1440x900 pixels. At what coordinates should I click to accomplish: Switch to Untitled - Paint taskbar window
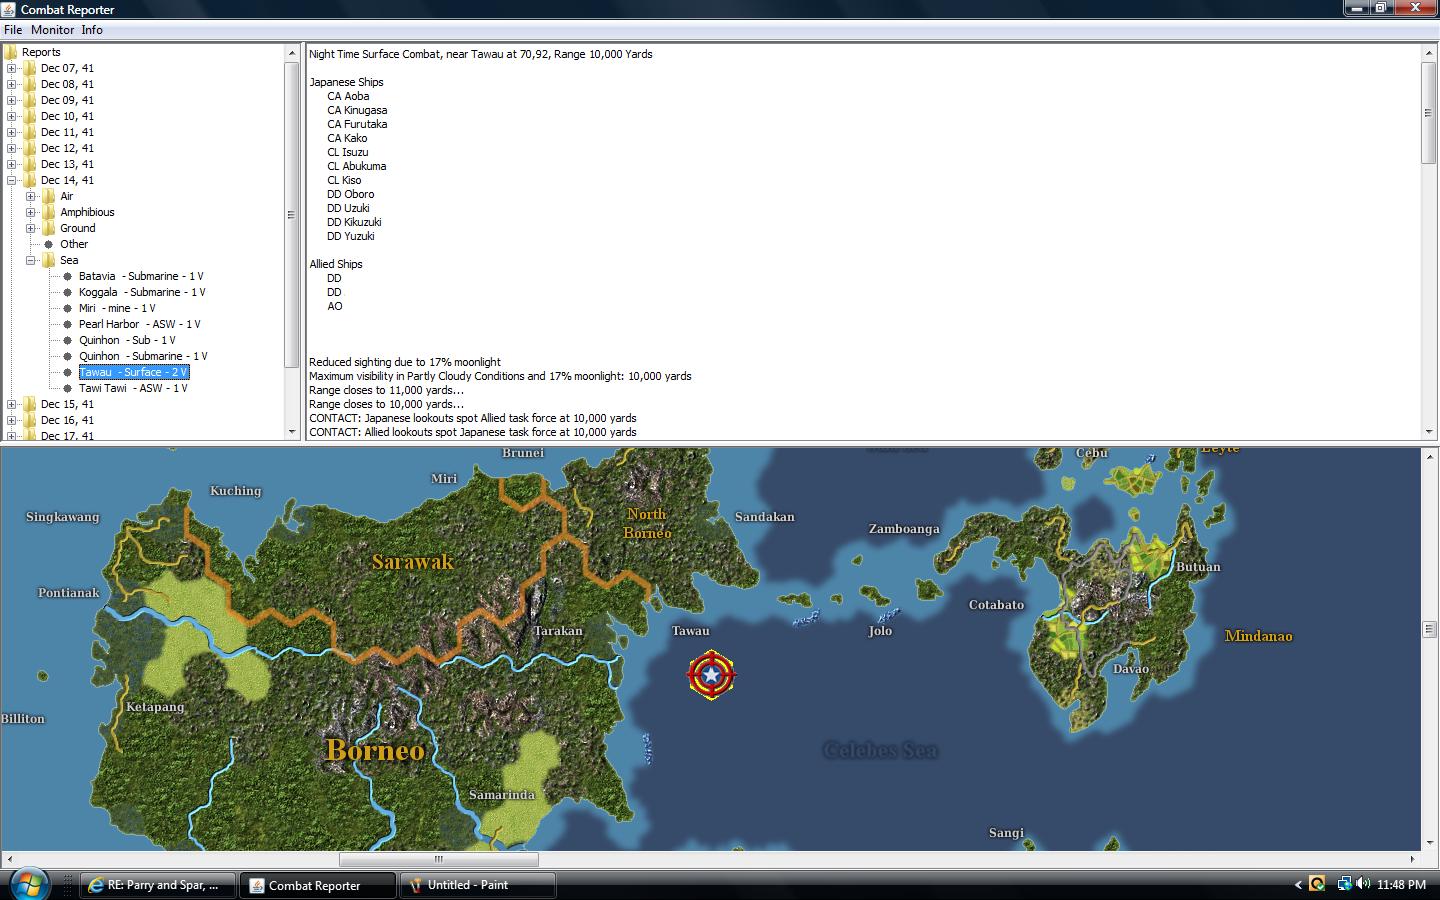(x=477, y=885)
